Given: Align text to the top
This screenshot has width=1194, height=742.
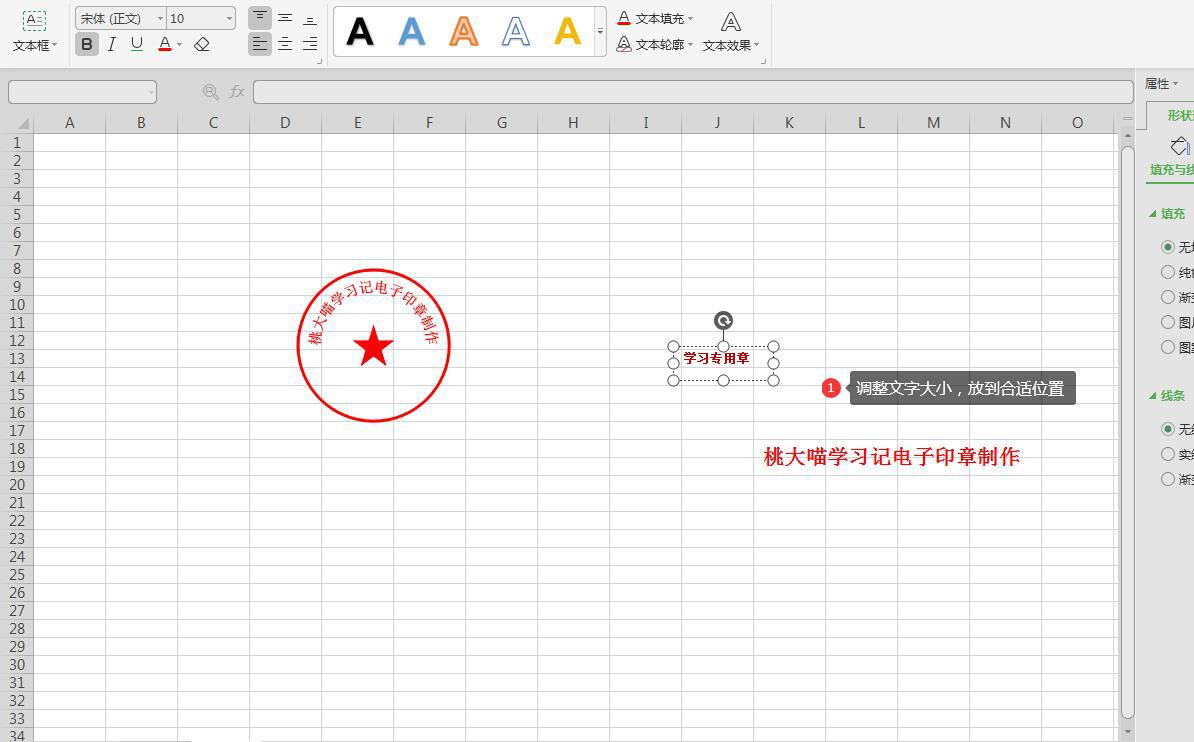Looking at the screenshot, I should (260, 18).
